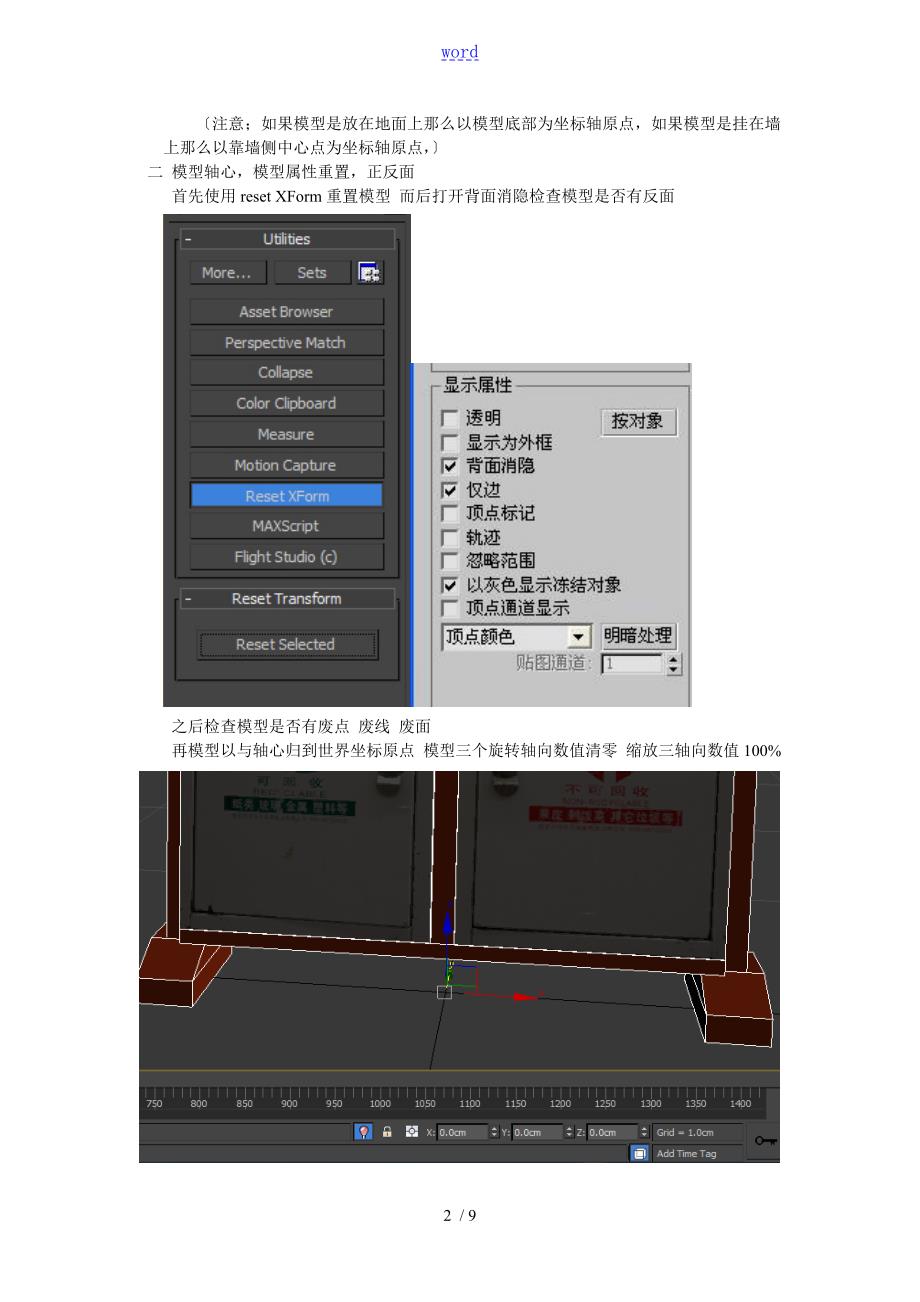Toggle the selection lock padlock icon

(387, 1132)
